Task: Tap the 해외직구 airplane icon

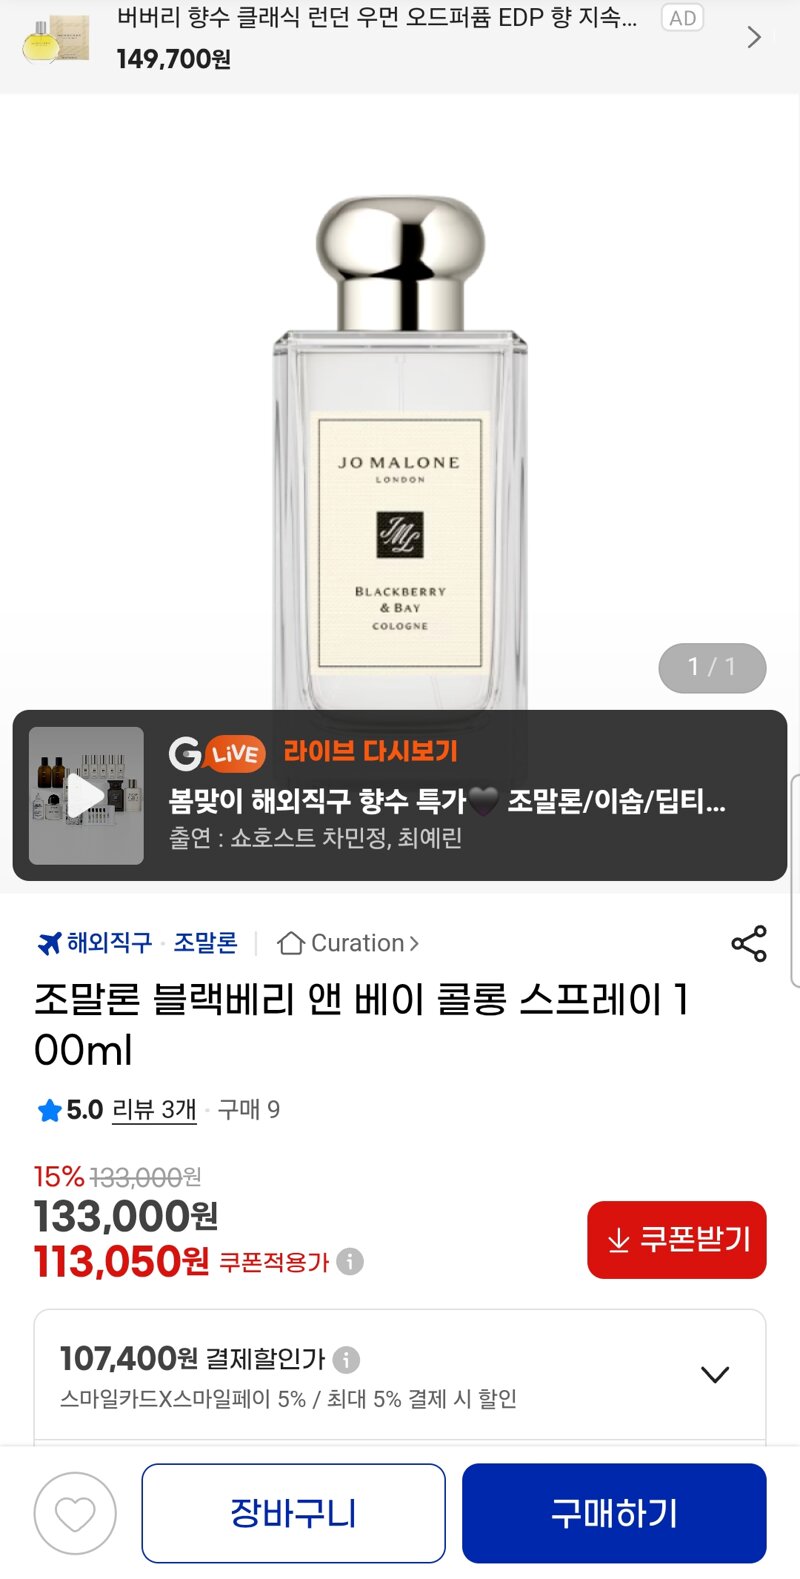Action: coord(49,943)
